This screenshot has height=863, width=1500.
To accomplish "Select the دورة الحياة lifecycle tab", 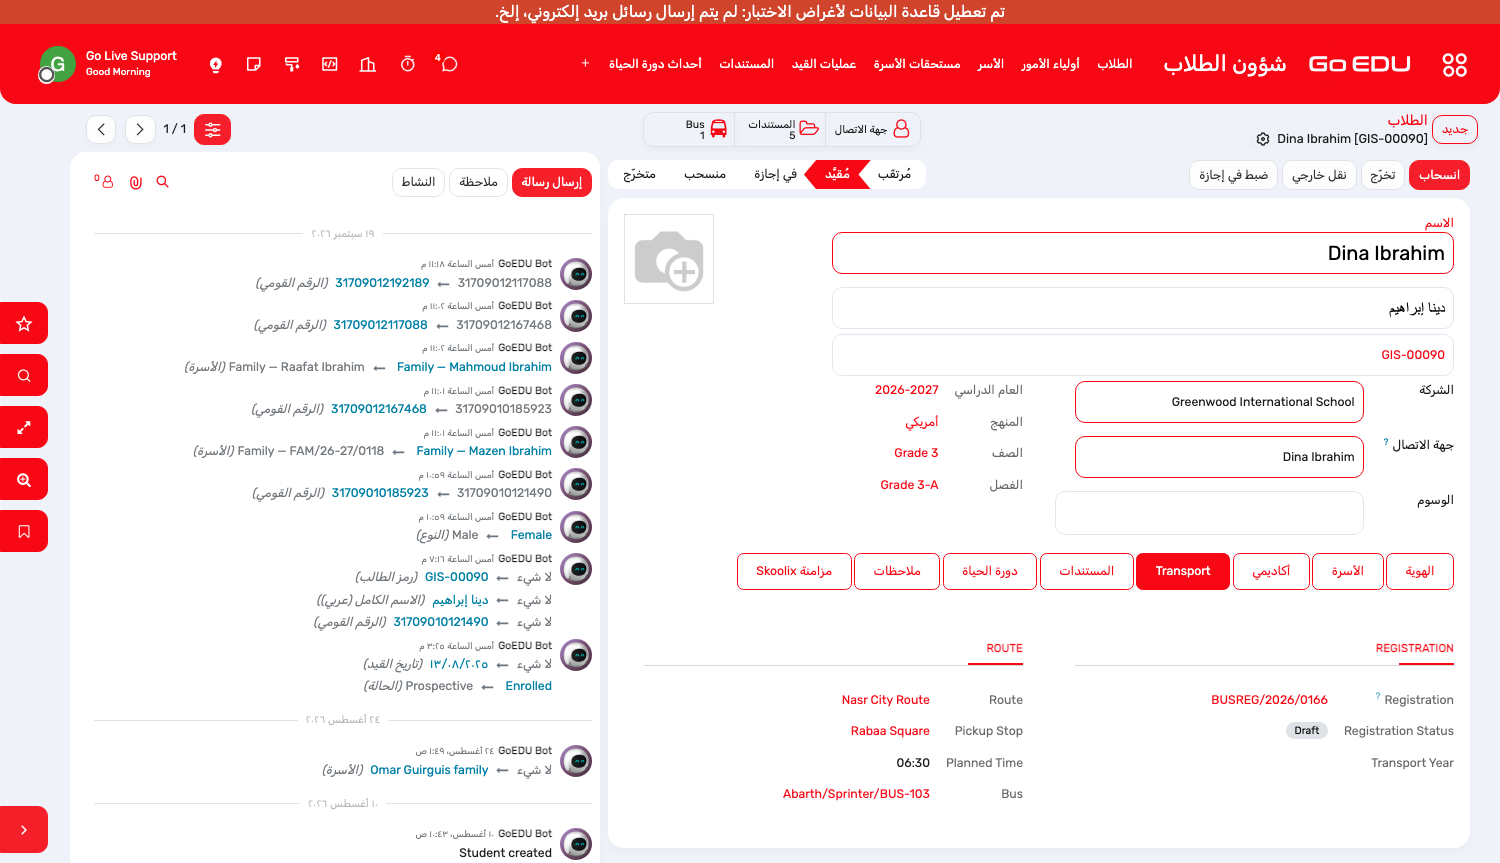I will click(990, 571).
